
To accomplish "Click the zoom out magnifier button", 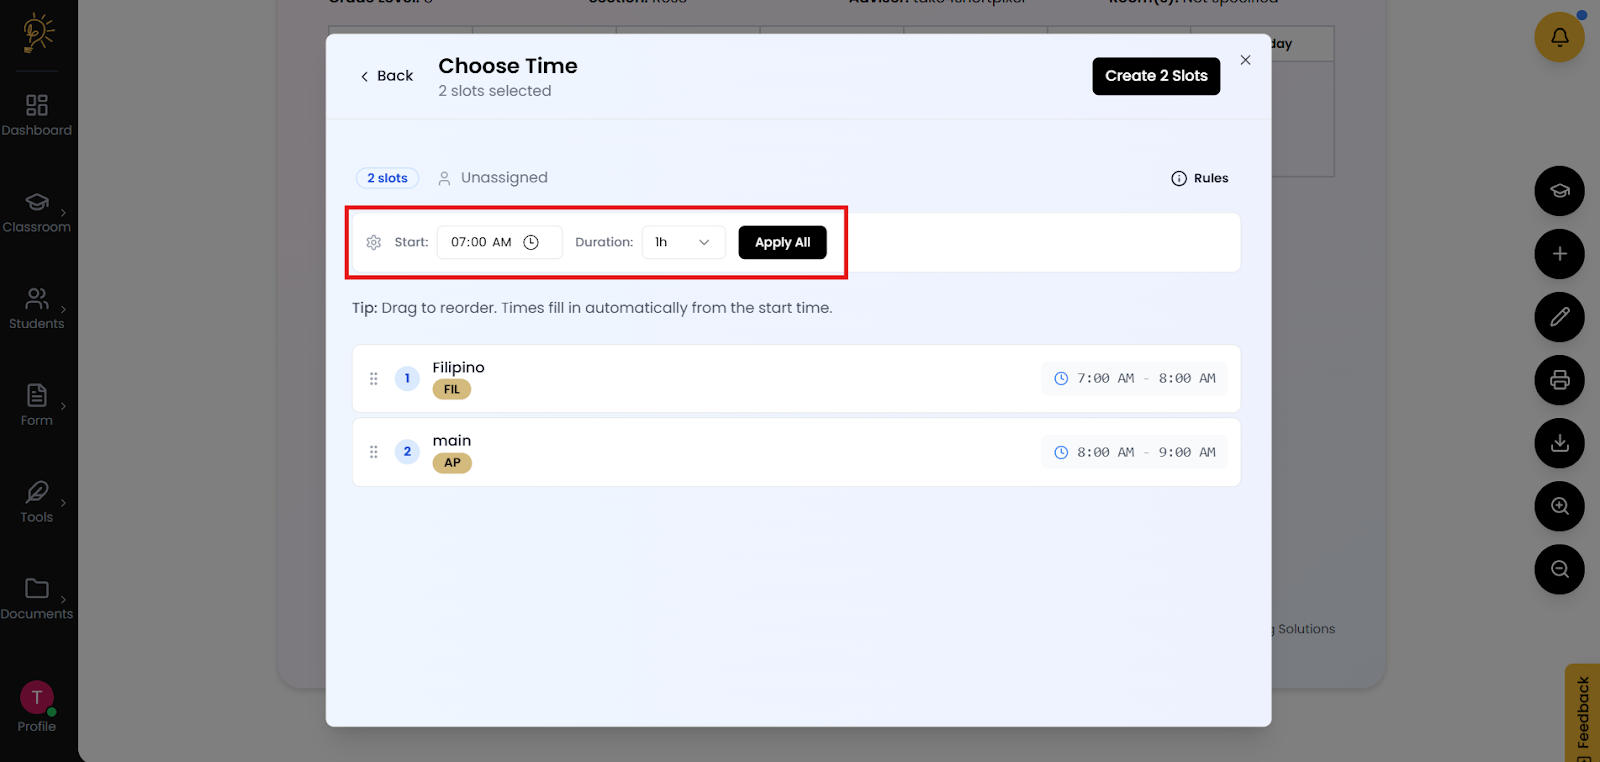I will tap(1559, 569).
